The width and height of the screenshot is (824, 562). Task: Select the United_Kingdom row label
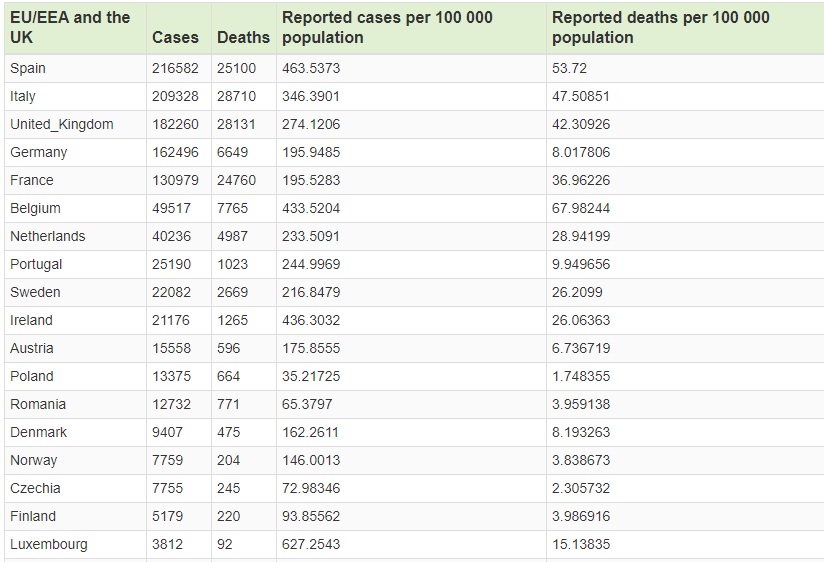pyautogui.click(x=62, y=124)
